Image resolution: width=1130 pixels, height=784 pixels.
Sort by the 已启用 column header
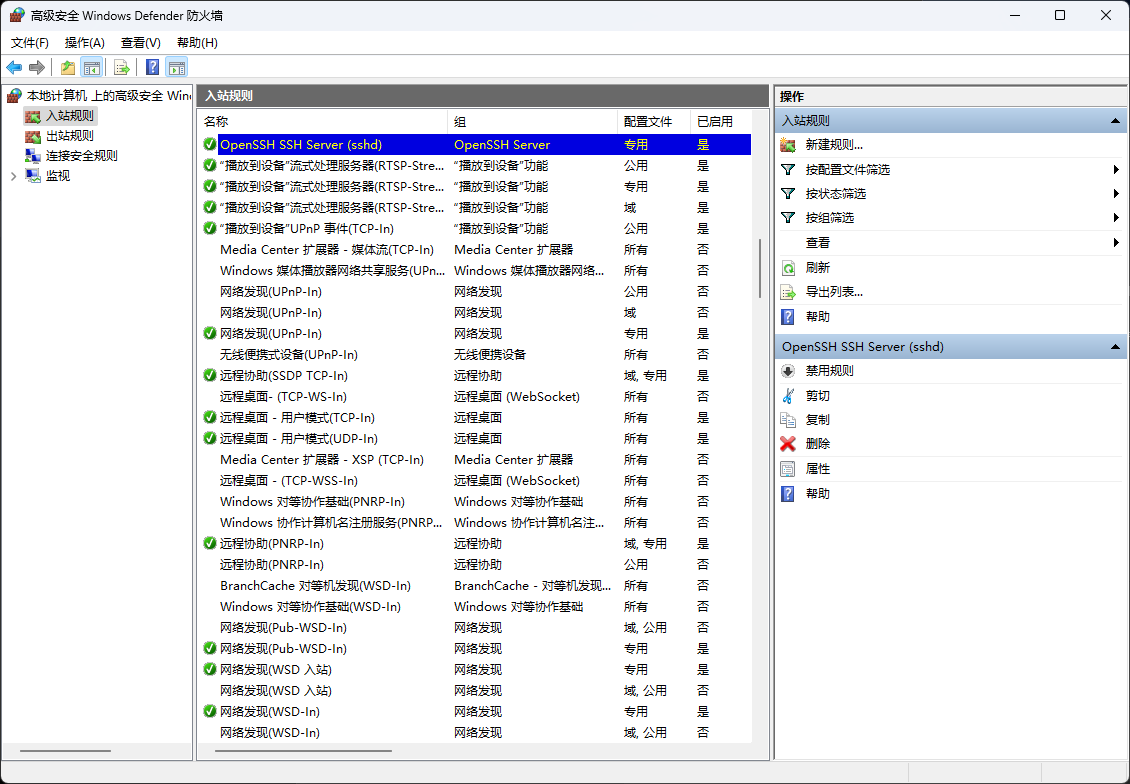point(714,121)
